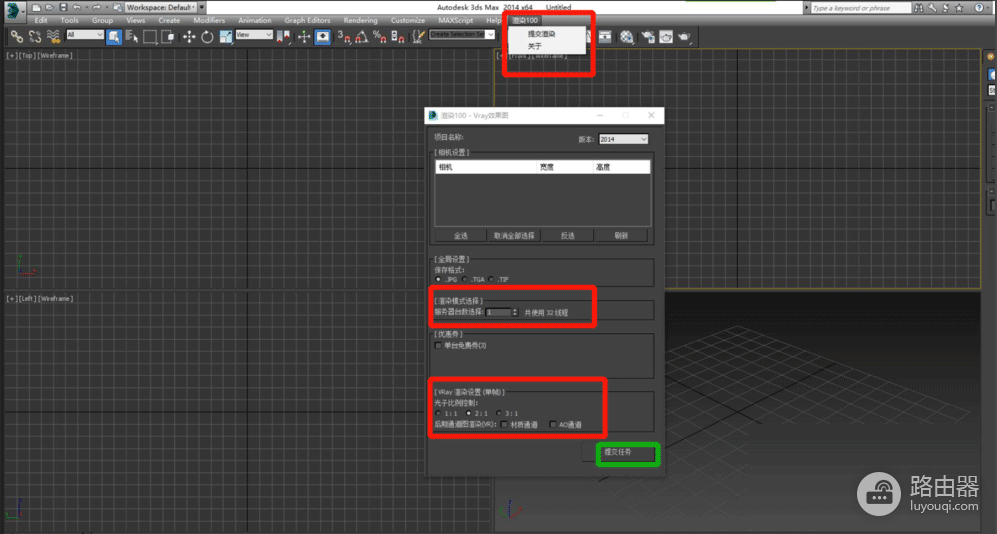Click the 提交任务 submit task button

[x=617, y=452]
